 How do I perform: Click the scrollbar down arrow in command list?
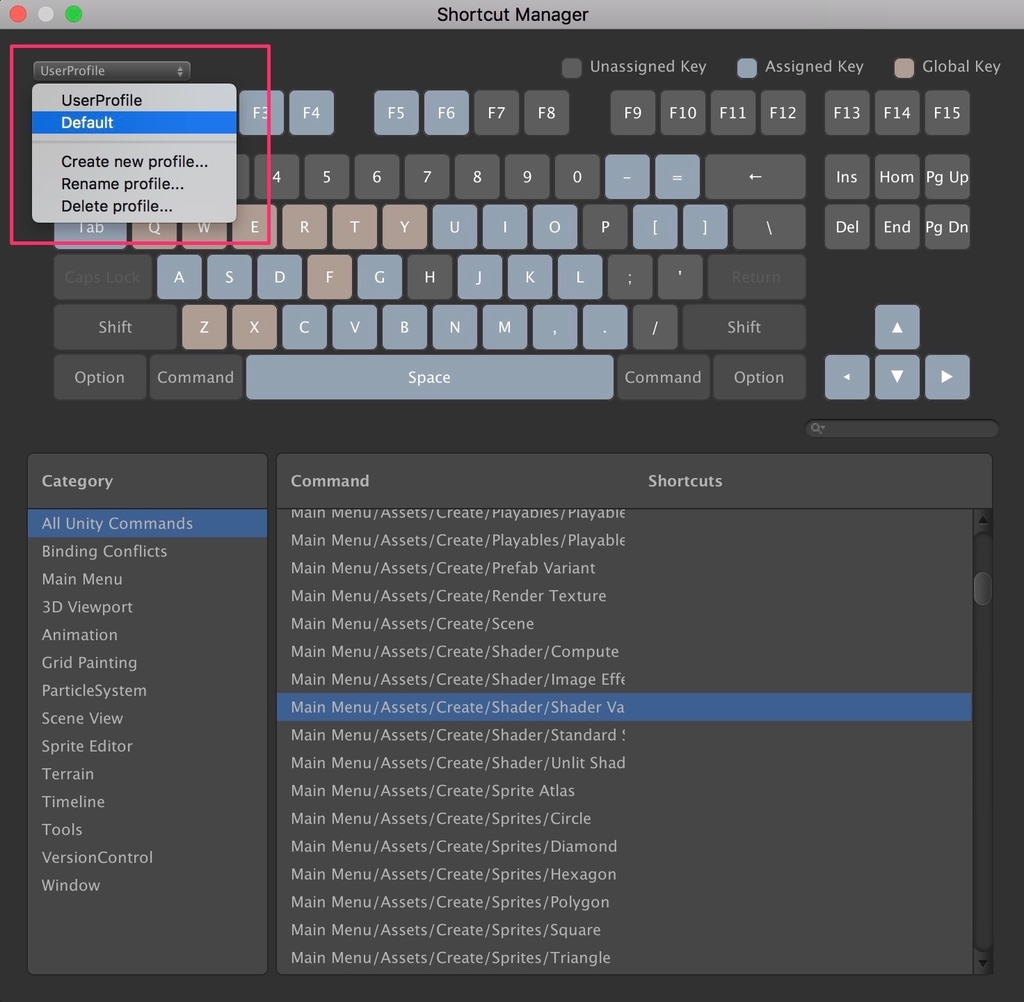click(982, 963)
